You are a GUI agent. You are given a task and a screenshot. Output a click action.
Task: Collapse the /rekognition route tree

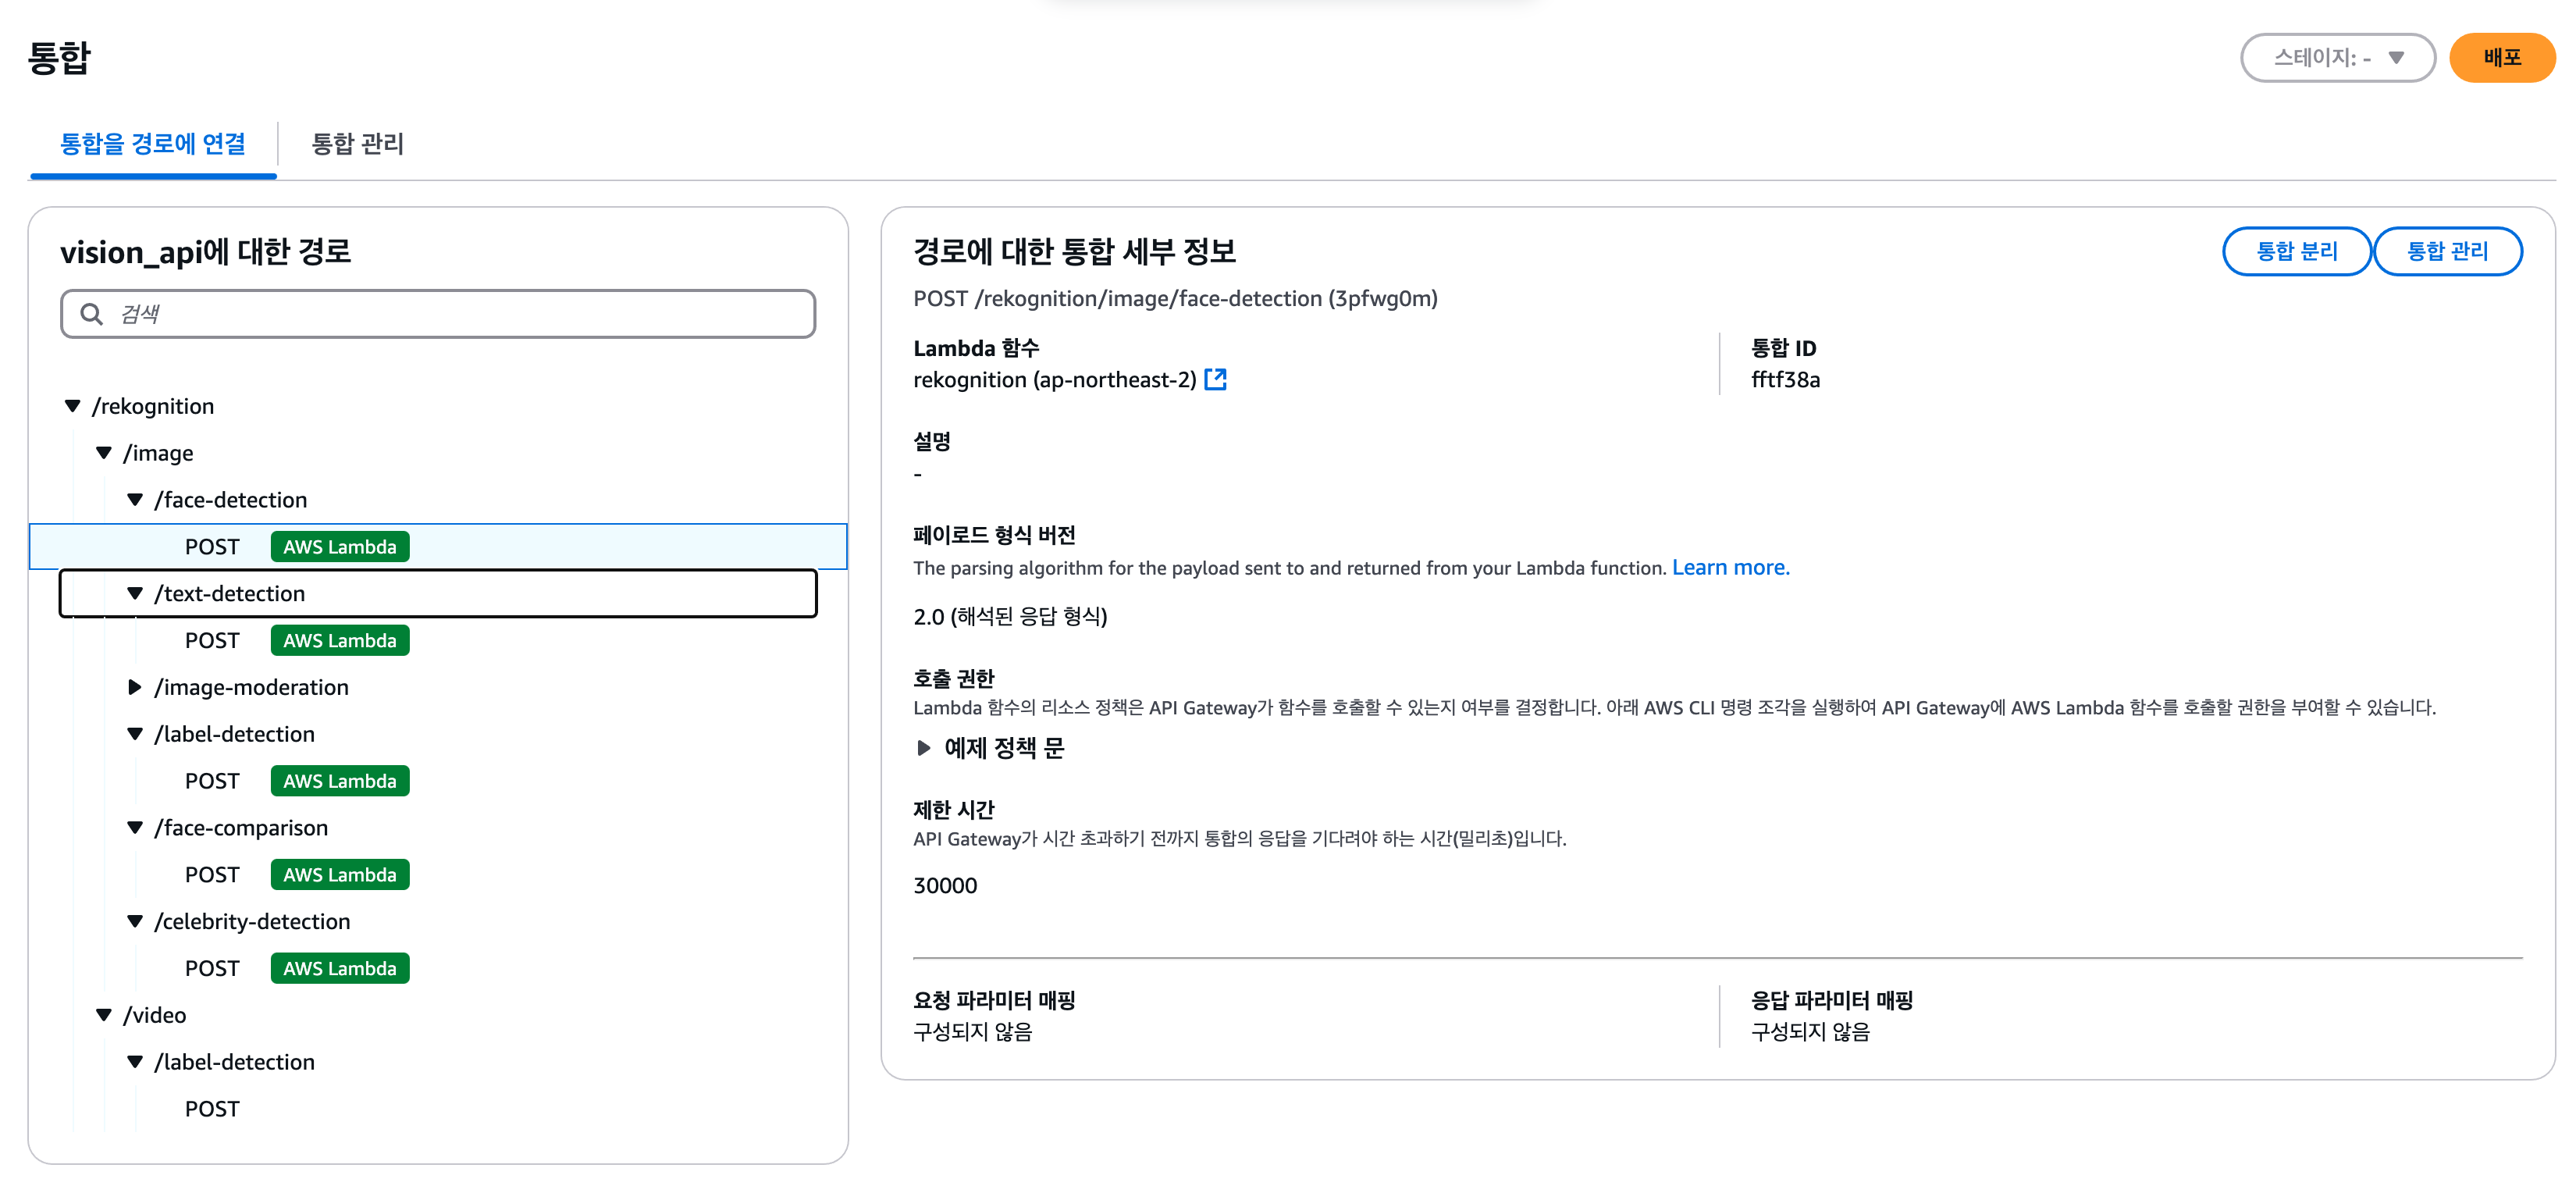(72, 406)
